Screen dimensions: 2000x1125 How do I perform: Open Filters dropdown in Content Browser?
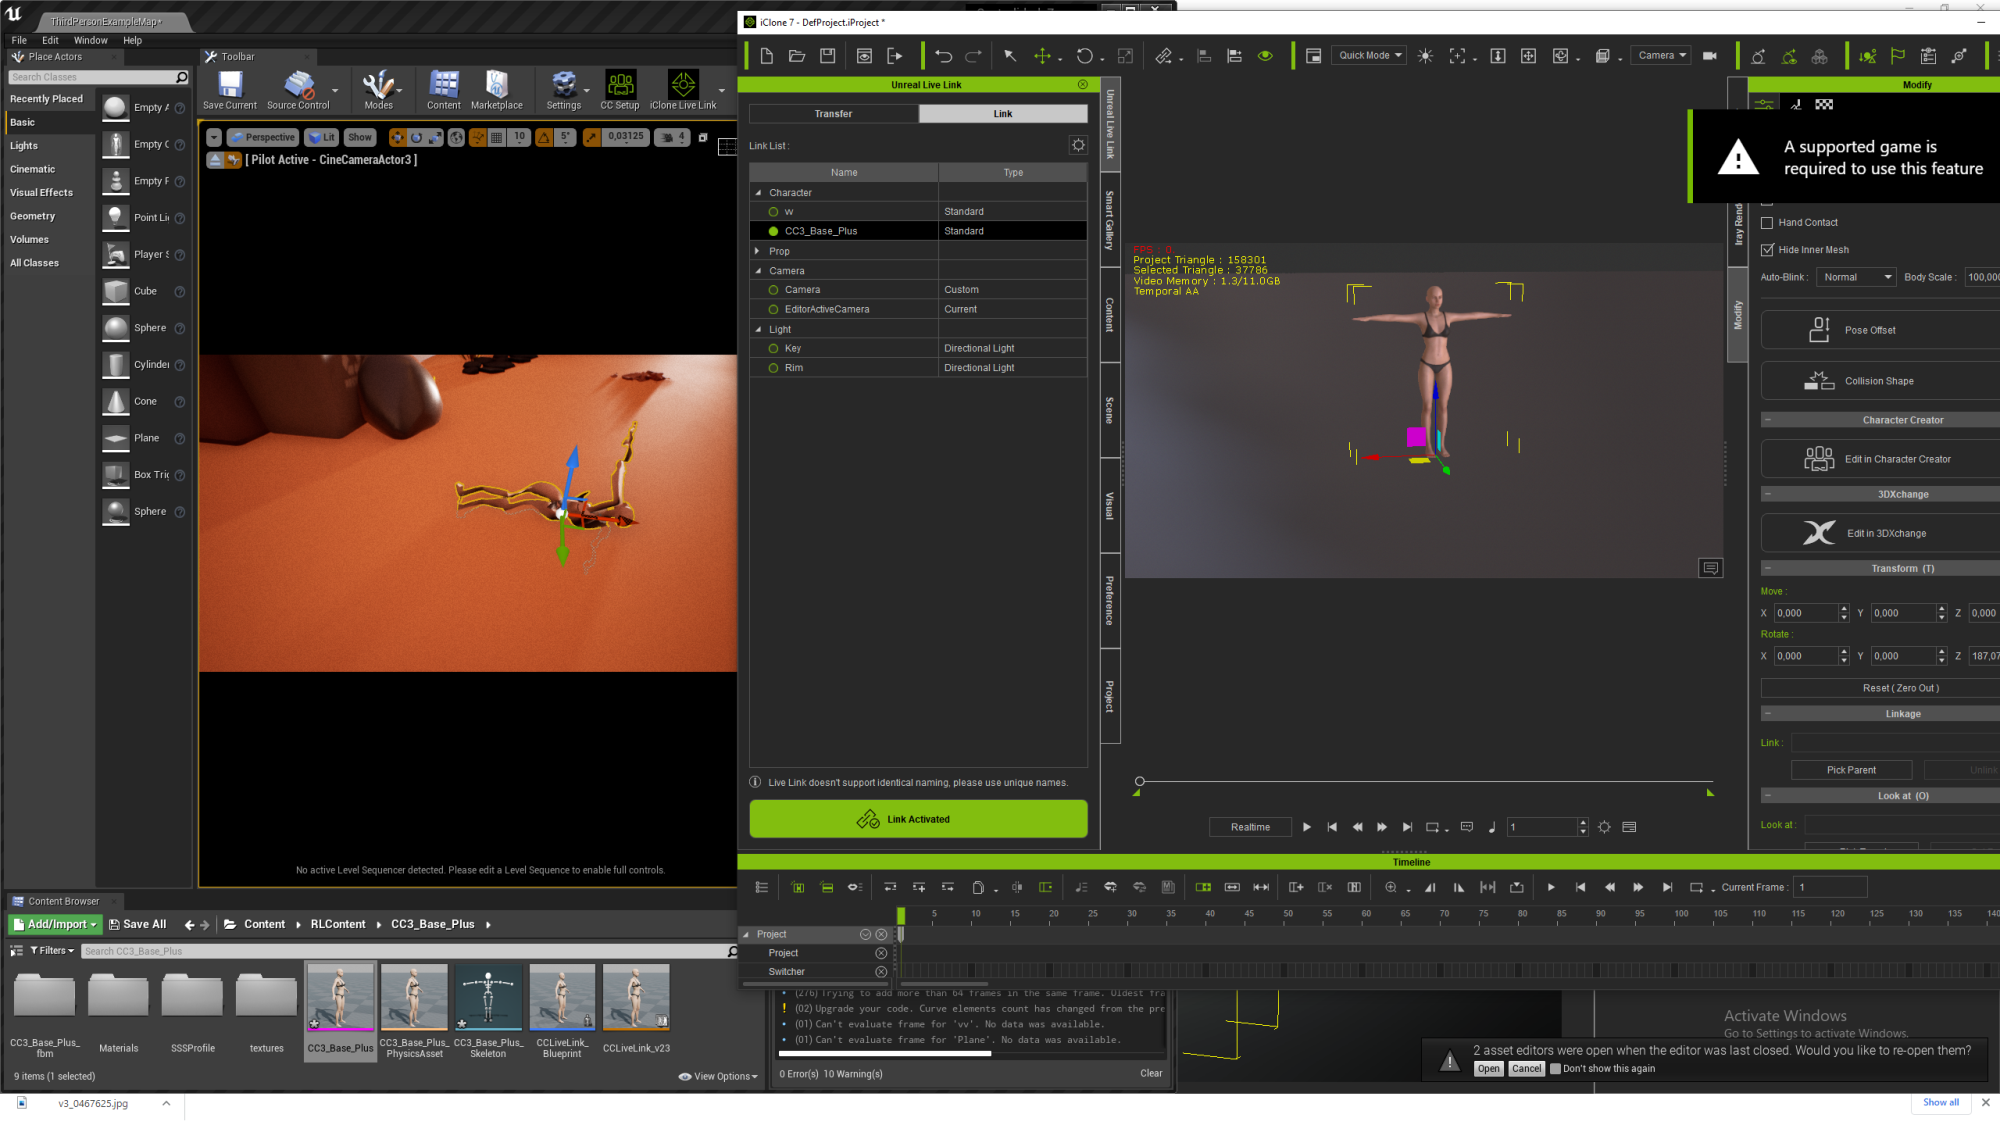click(x=52, y=951)
